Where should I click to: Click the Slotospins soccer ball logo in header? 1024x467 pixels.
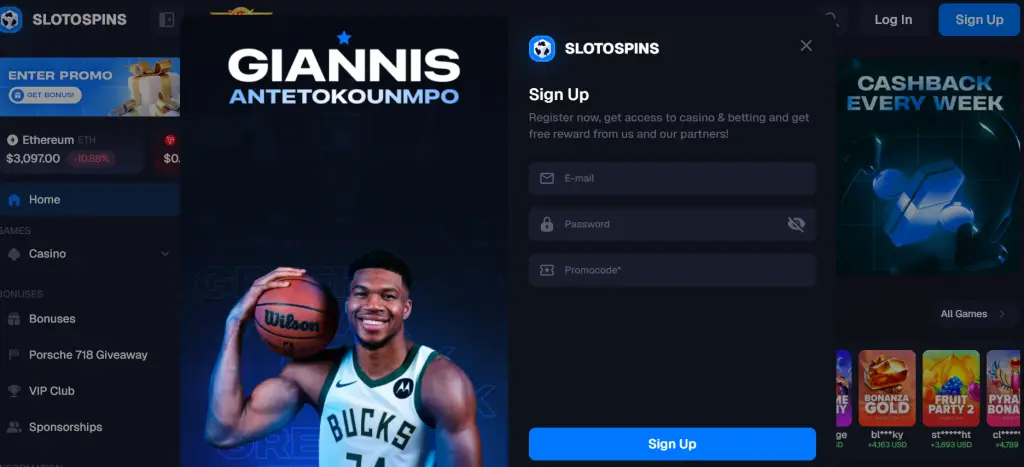[x=10, y=20]
